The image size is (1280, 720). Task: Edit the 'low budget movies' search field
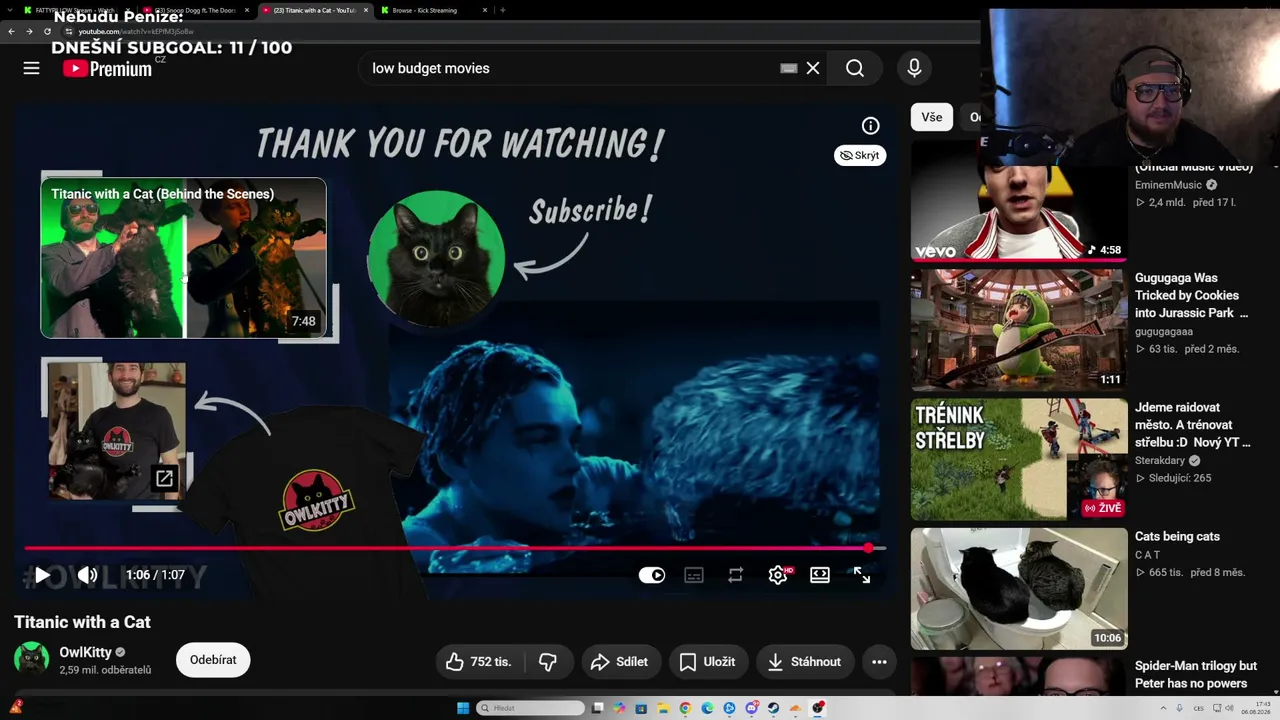point(570,68)
